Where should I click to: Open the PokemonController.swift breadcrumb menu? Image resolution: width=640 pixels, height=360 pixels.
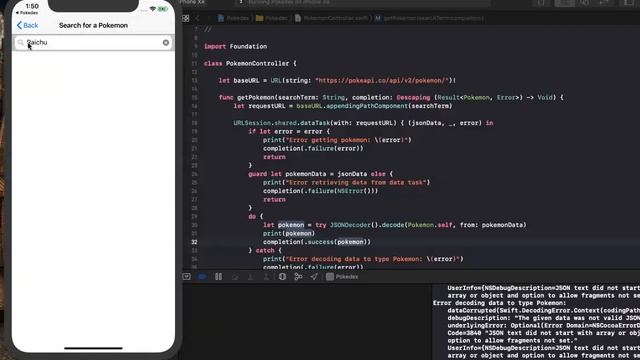click(331, 18)
